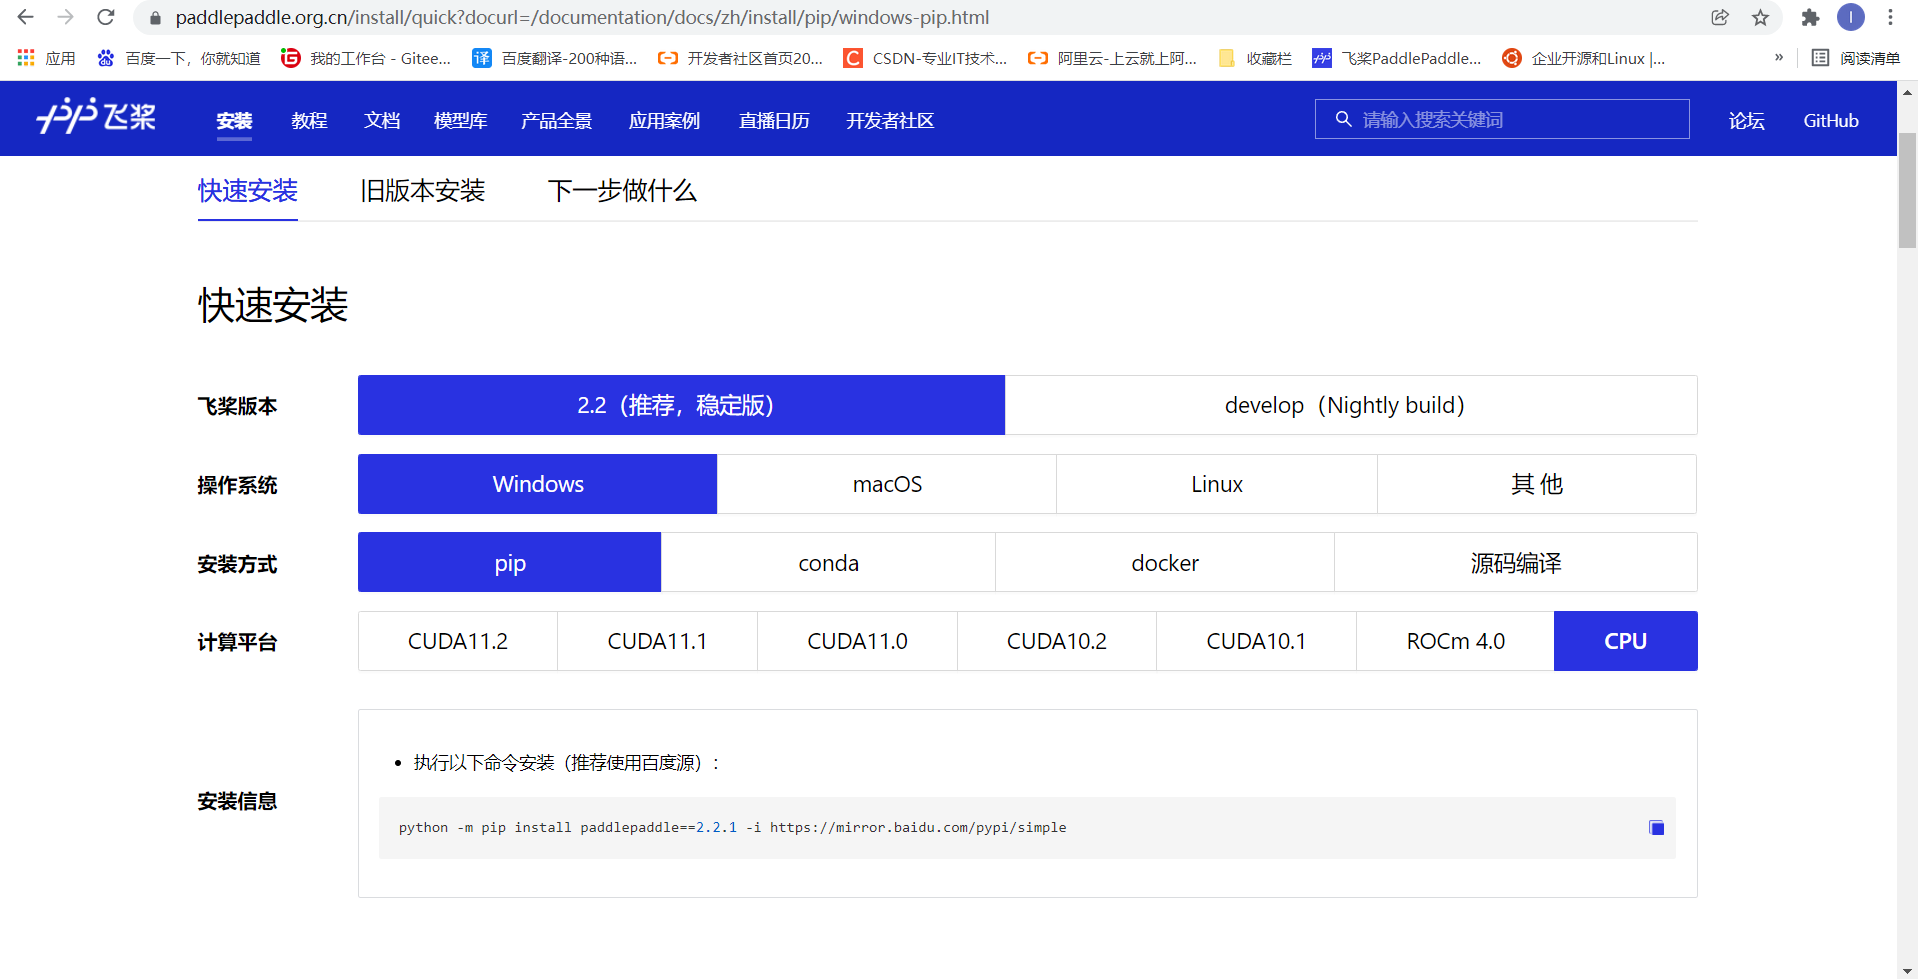The width and height of the screenshot is (1918, 979).
Task: Focus the search keyword input field
Action: click(x=1502, y=119)
